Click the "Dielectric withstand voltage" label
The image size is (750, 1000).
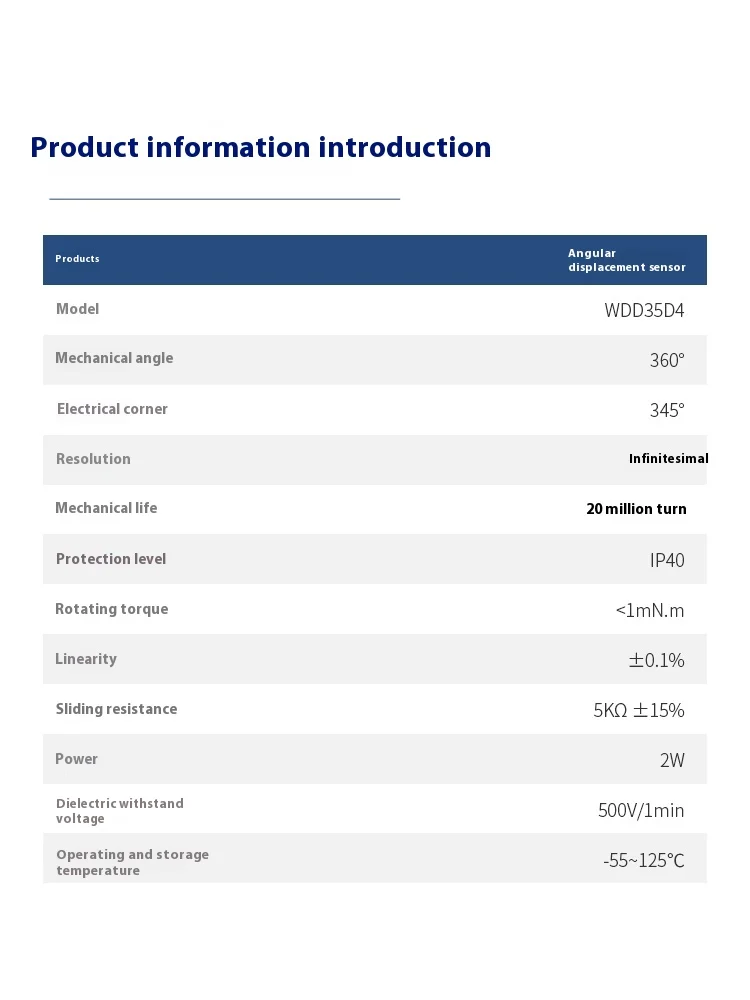click(x=119, y=811)
